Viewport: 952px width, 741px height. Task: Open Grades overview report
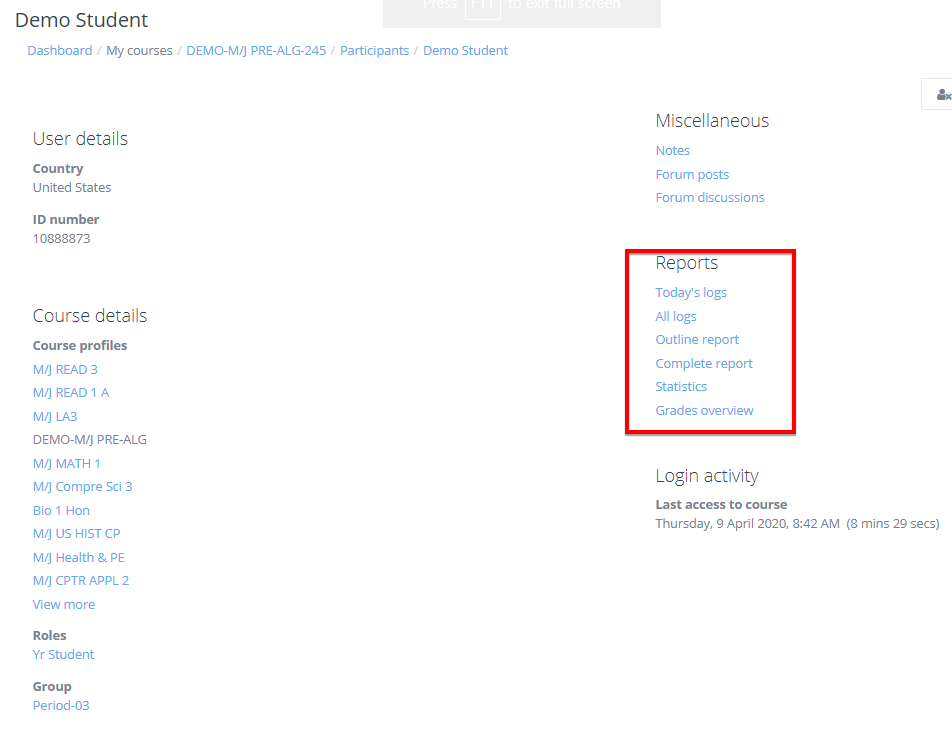704,411
